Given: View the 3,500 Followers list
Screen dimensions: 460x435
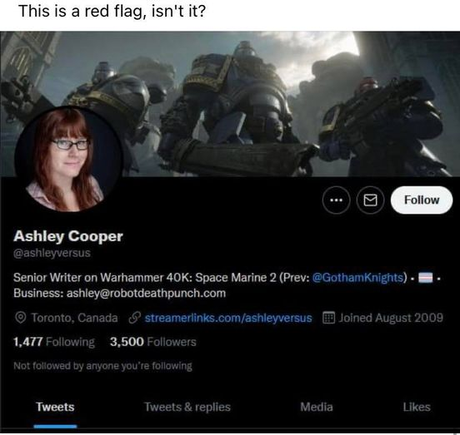Looking at the screenshot, I should pos(153,342).
